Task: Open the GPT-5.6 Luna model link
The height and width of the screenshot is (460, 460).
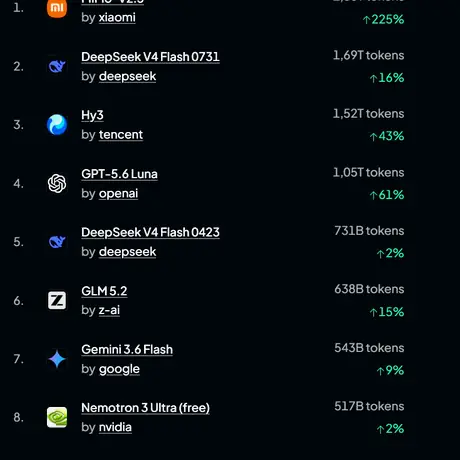Action: click(x=119, y=174)
